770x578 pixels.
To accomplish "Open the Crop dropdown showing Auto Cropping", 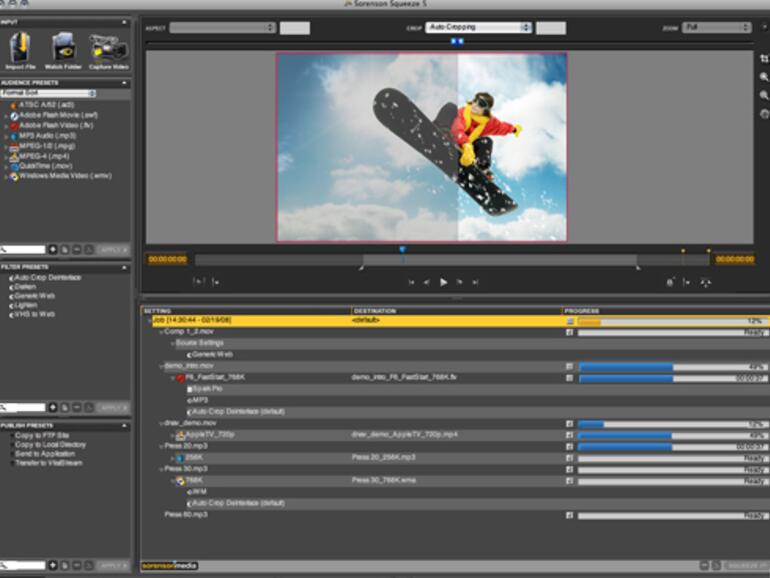I will pyautogui.click(x=479, y=28).
